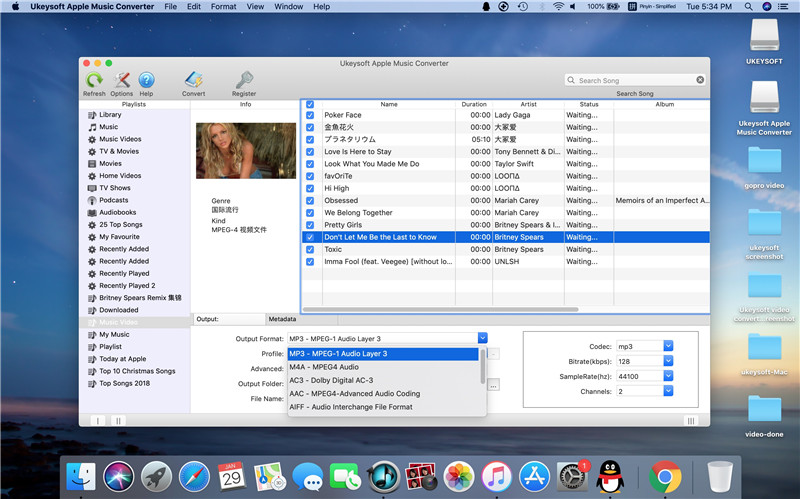Open App Store icon in the dock
The width and height of the screenshot is (800, 499).
coord(534,477)
